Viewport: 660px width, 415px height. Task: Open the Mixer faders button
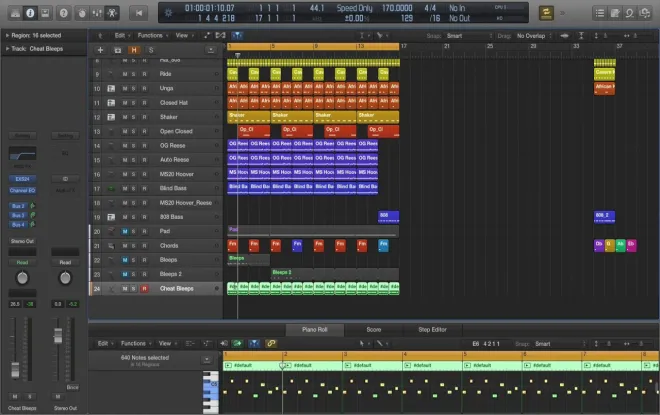(97, 13)
